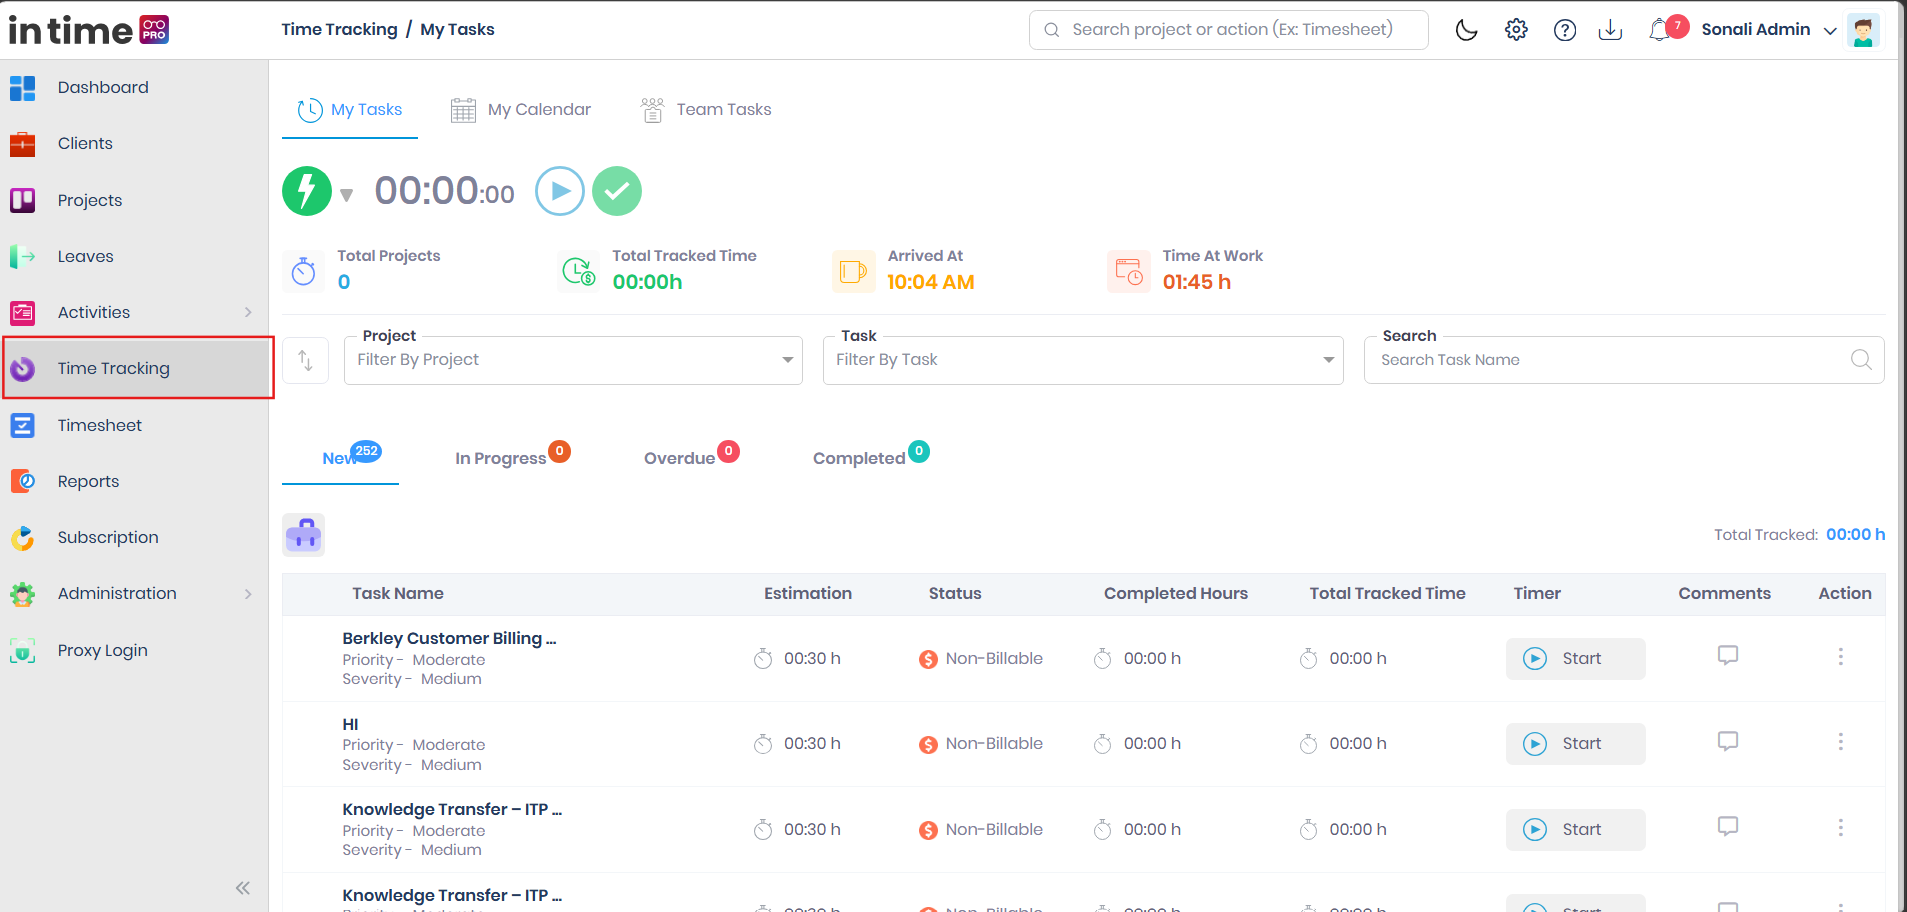
Task: Open Filter By Task dropdown
Action: coord(1083,360)
